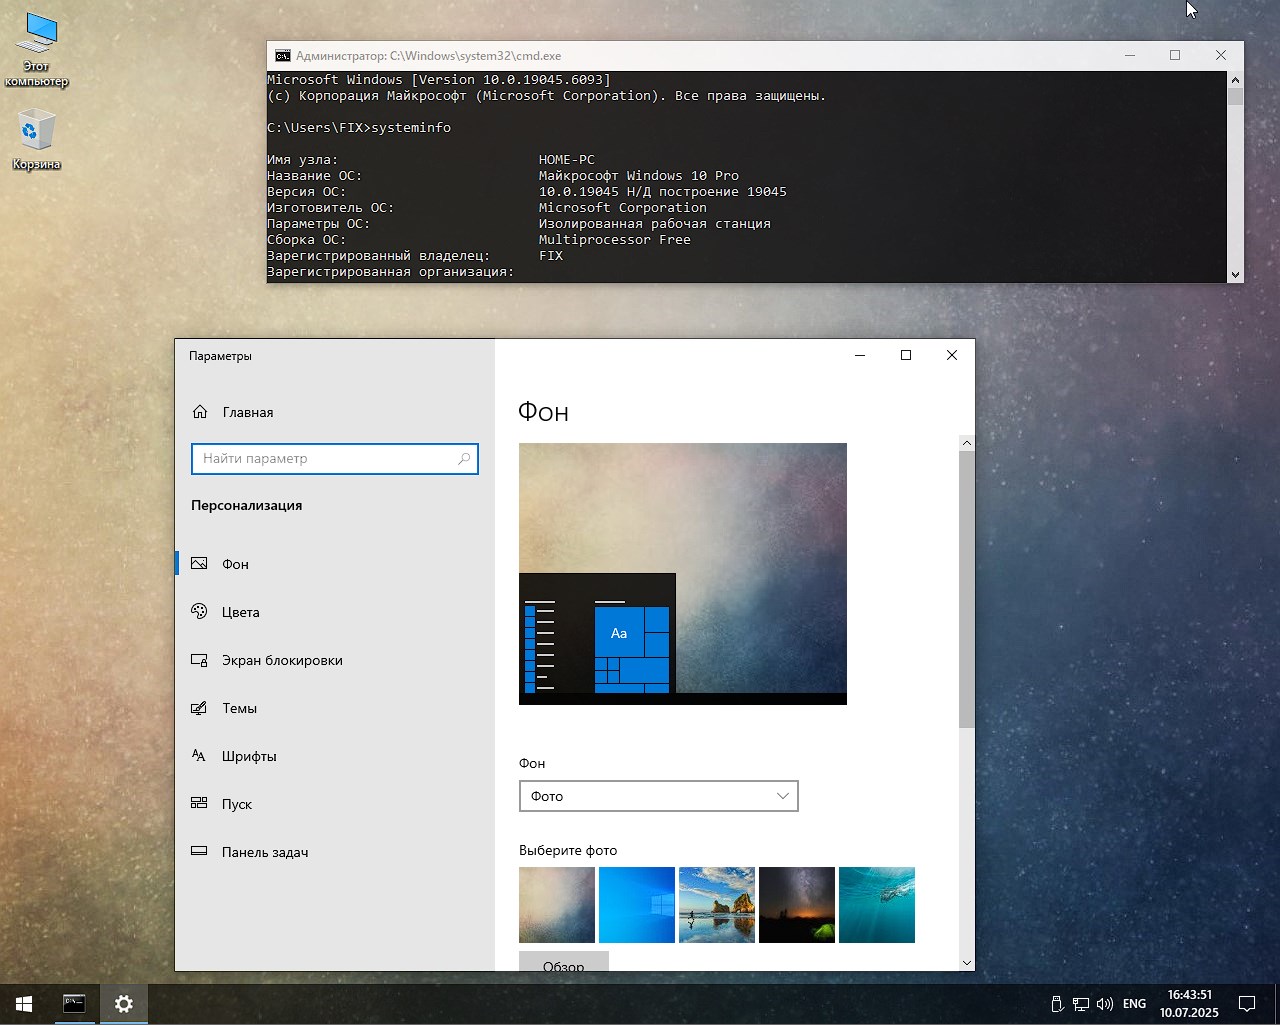Image resolution: width=1280 pixels, height=1025 pixels.
Task: Click the Settings gear taskbar icon
Action: [x=124, y=1004]
